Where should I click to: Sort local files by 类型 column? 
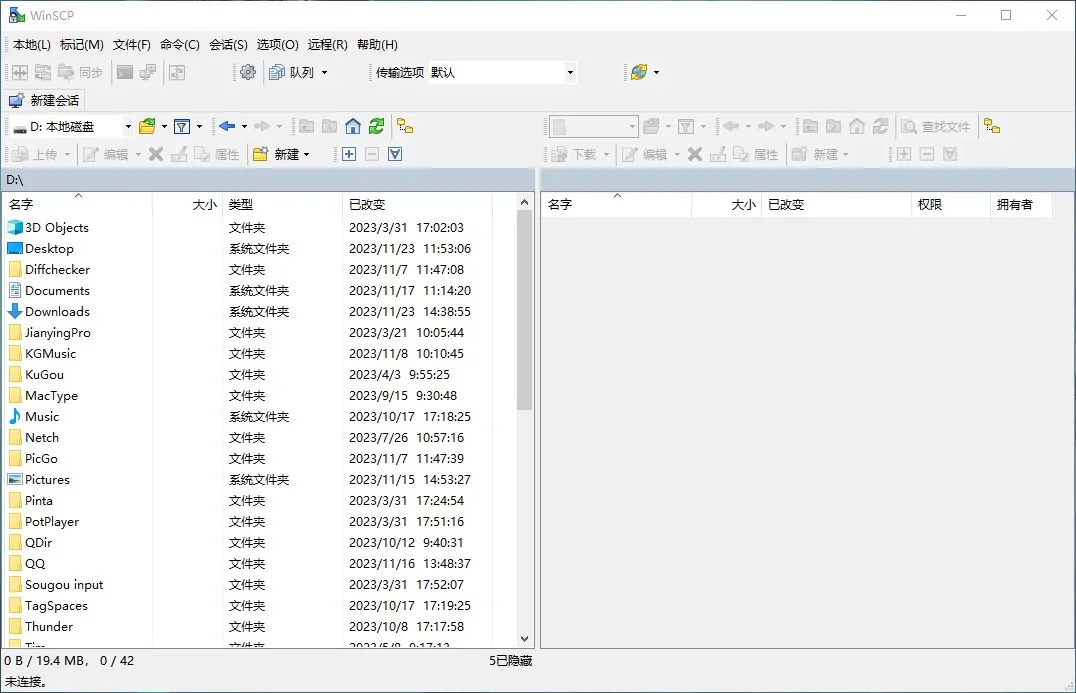point(282,204)
